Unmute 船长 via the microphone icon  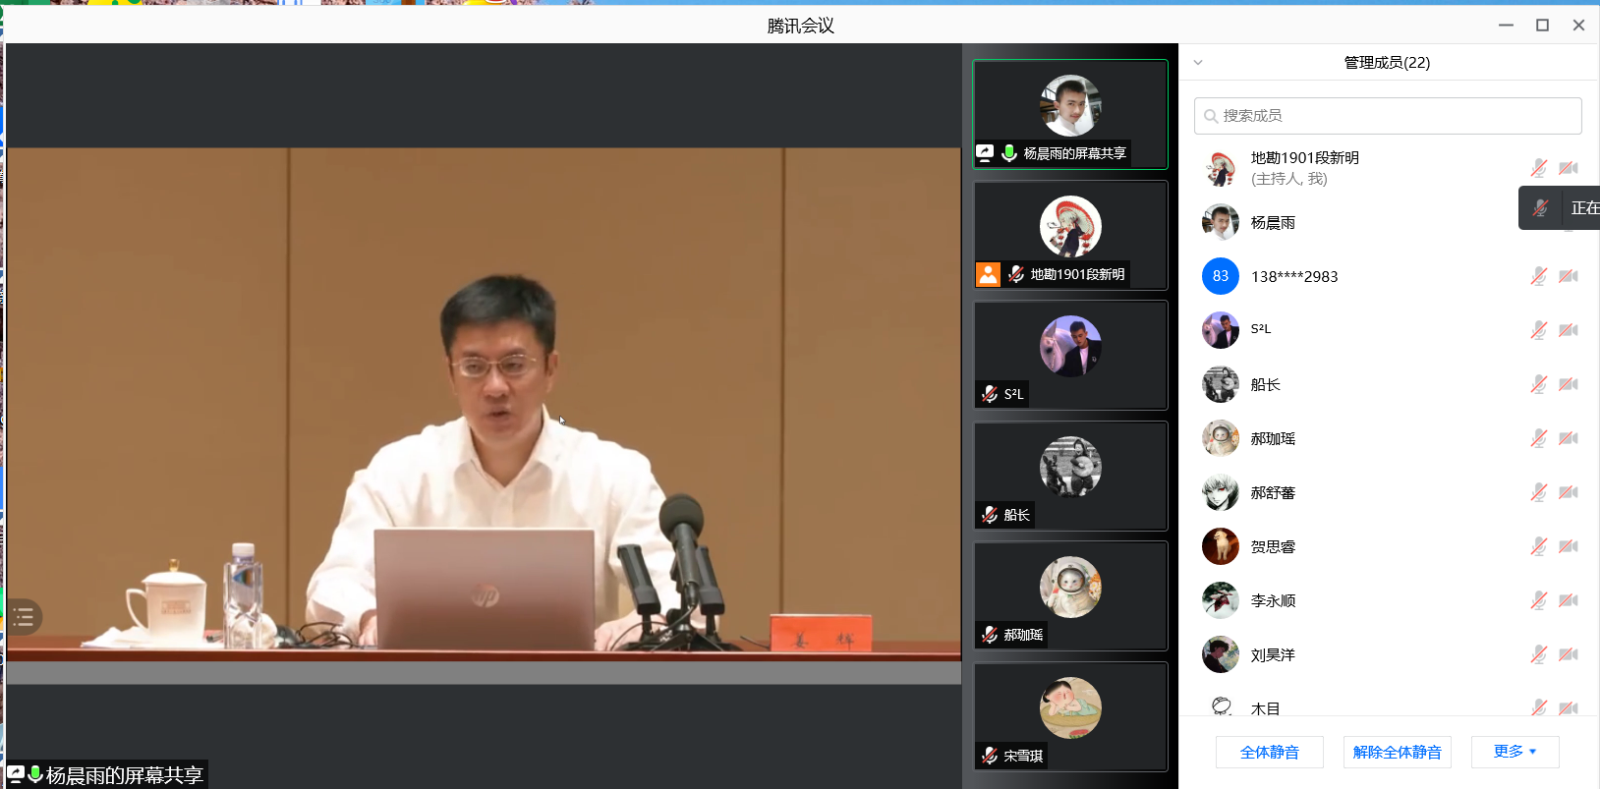(x=1538, y=384)
